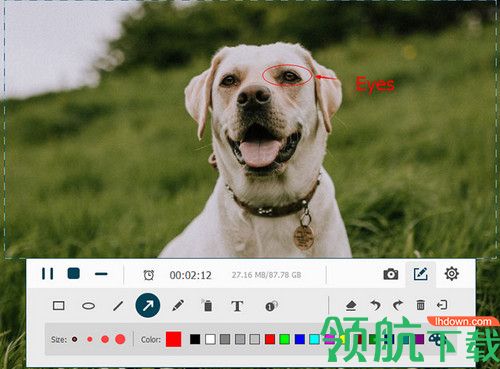Choose the second brush size dot
Image resolution: width=500 pixels, height=369 pixels.
(x=90, y=339)
